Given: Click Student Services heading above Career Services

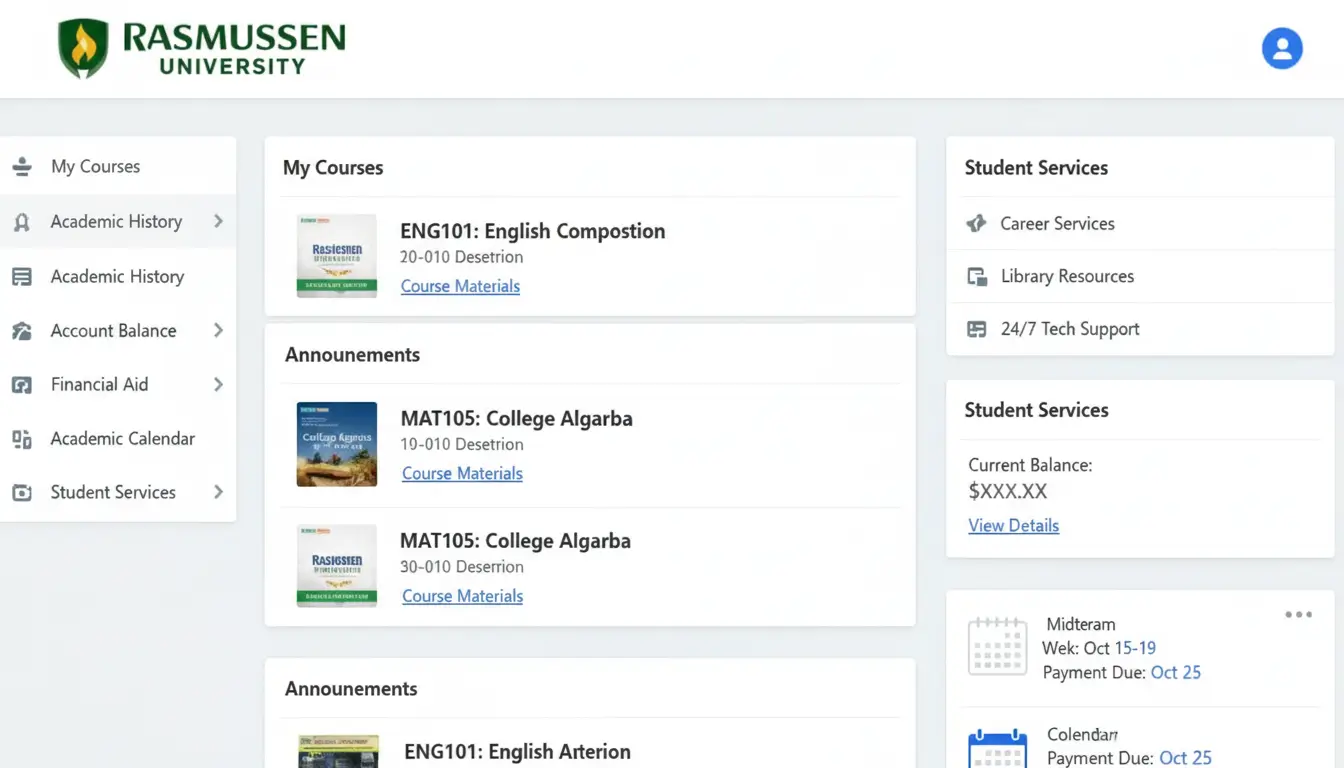Looking at the screenshot, I should [1036, 168].
